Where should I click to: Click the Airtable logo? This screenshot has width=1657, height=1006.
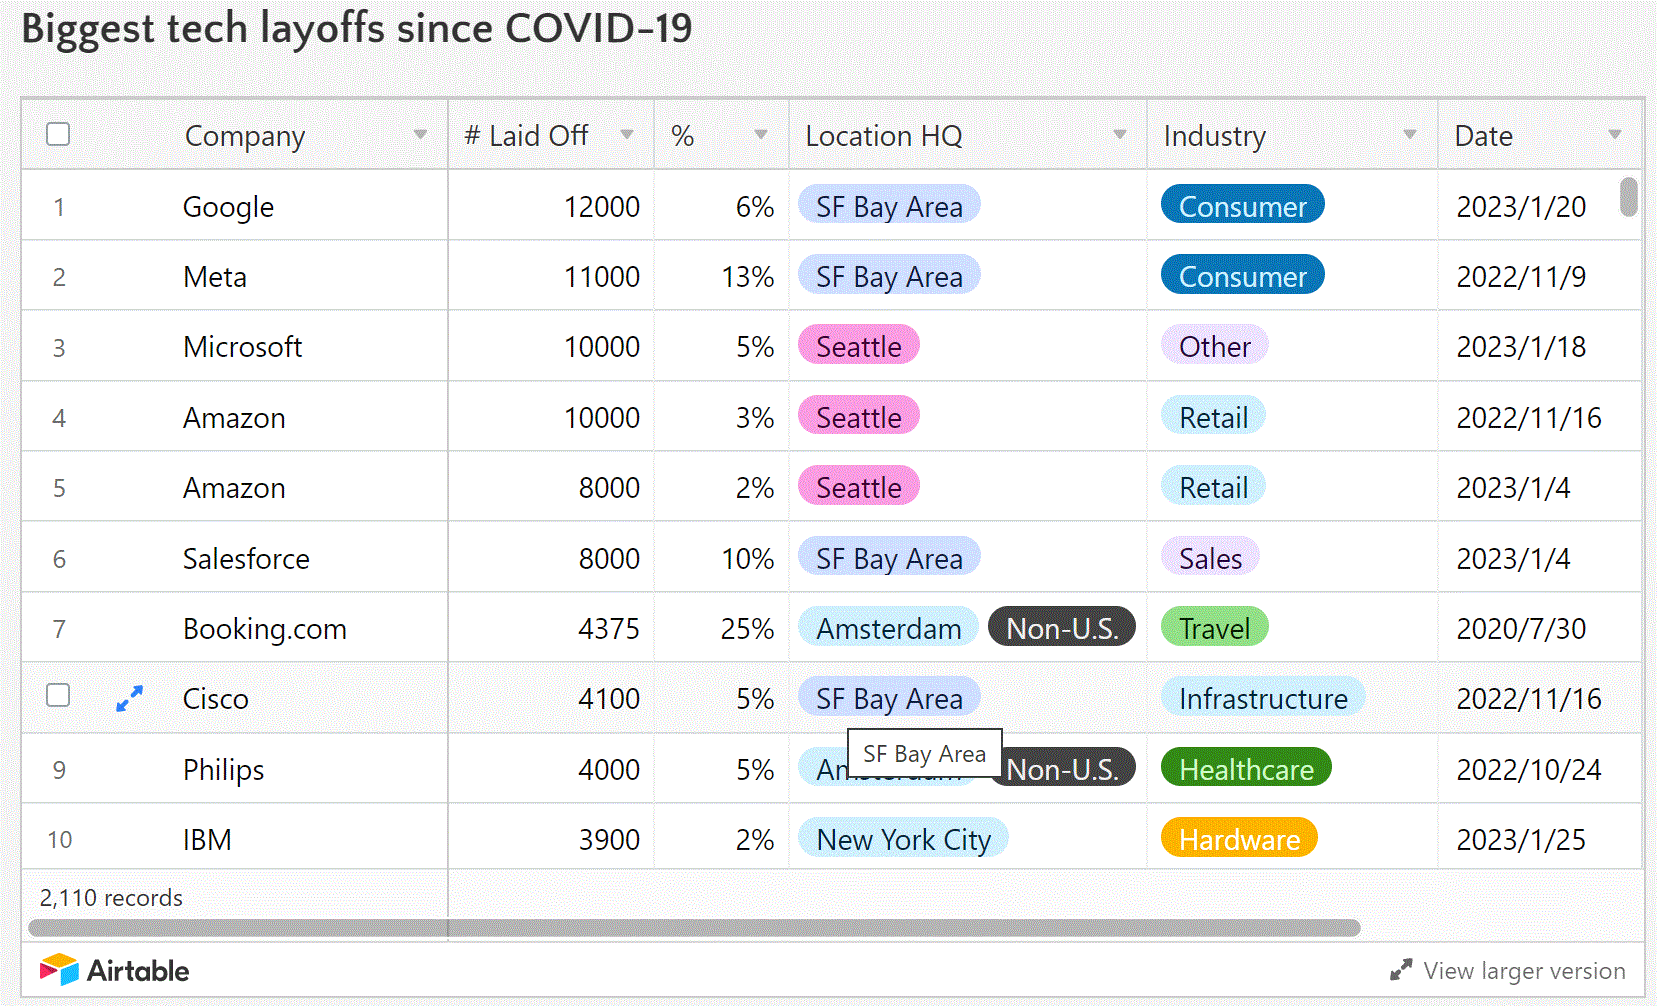click(114, 970)
